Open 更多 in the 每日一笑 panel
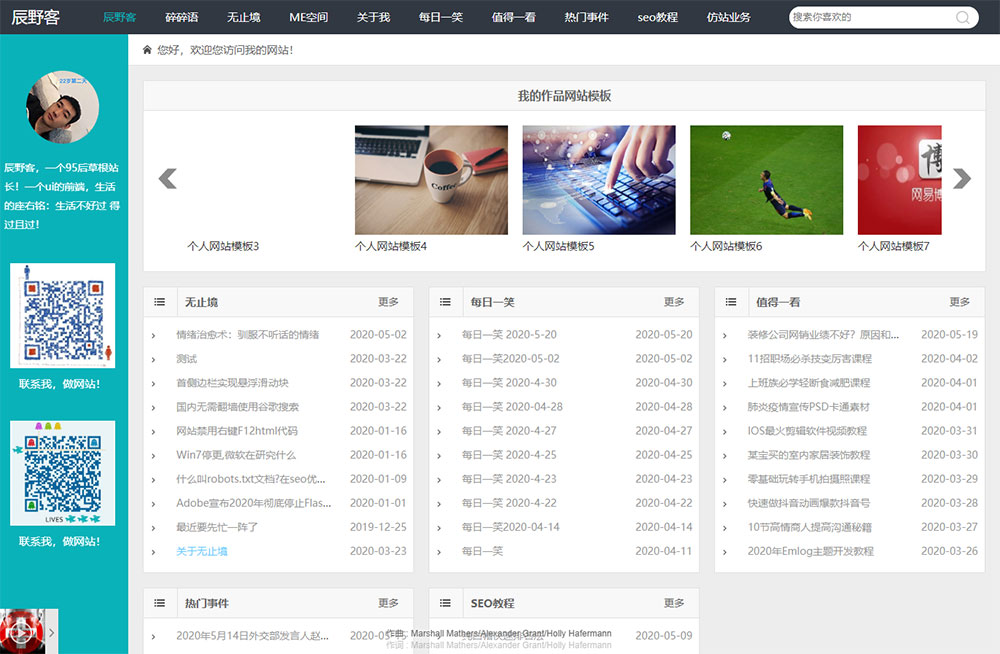The height and width of the screenshot is (654, 1000). pyautogui.click(x=674, y=302)
